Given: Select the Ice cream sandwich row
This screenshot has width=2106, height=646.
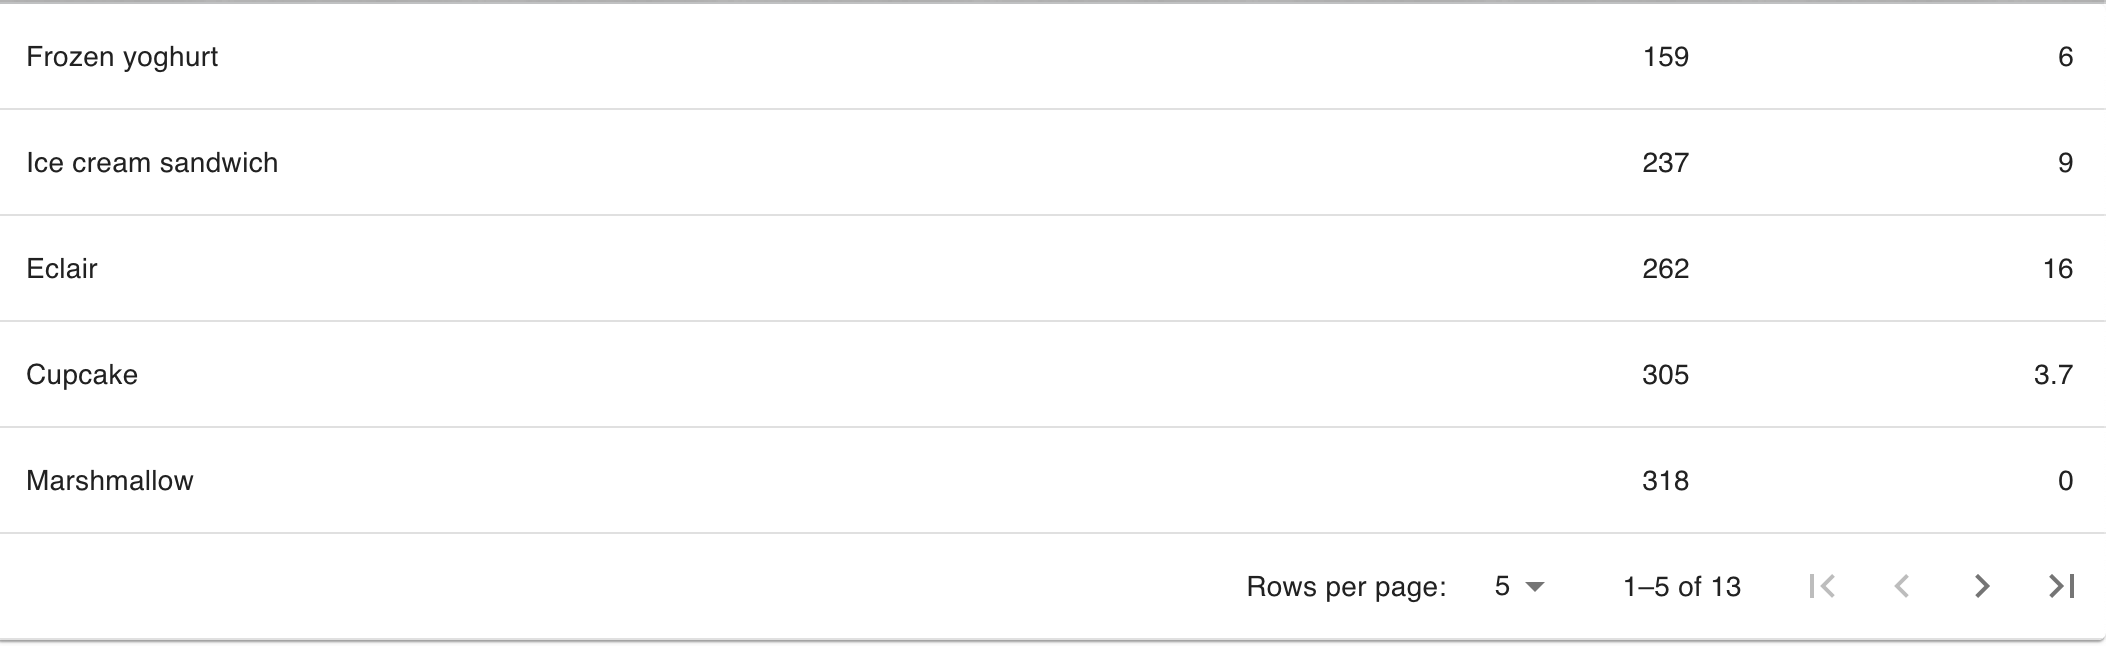Looking at the screenshot, I should (152, 163).
